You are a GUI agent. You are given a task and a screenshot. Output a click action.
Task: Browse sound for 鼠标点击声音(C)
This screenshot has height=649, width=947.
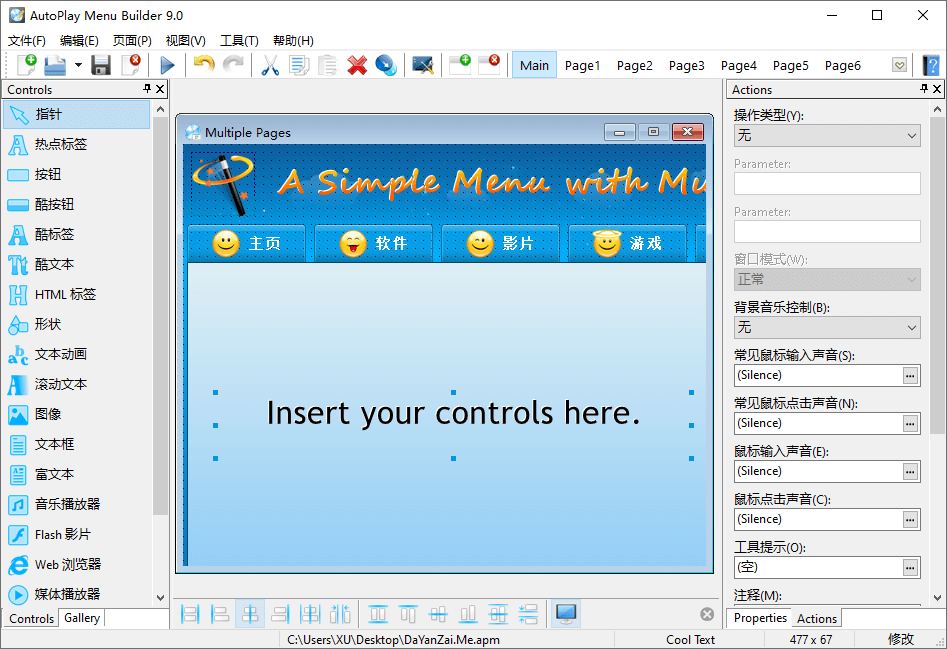coord(910,520)
